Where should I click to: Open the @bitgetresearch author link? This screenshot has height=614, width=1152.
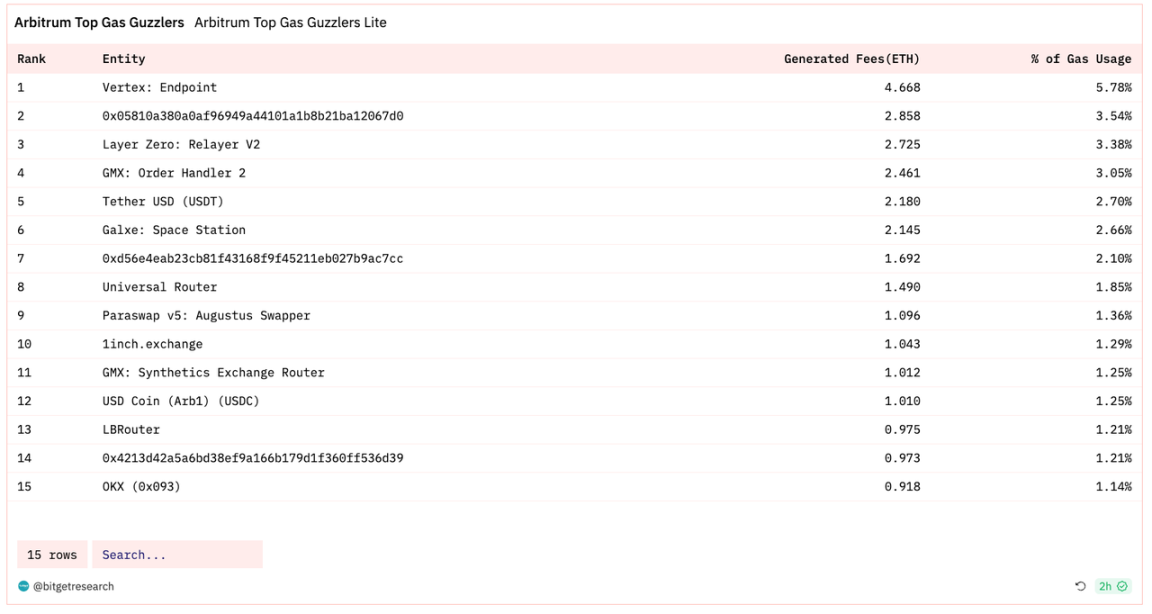73,586
